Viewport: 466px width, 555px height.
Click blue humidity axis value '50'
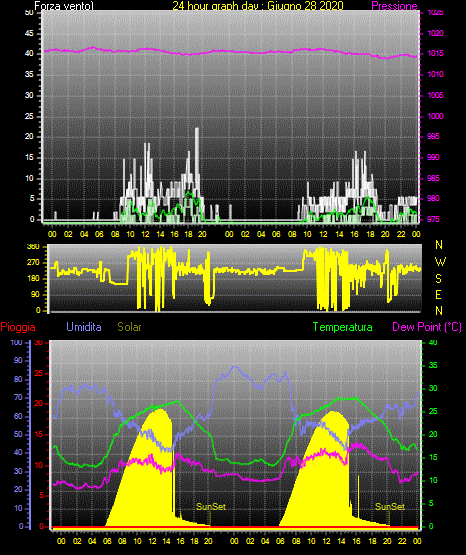click(x=18, y=434)
